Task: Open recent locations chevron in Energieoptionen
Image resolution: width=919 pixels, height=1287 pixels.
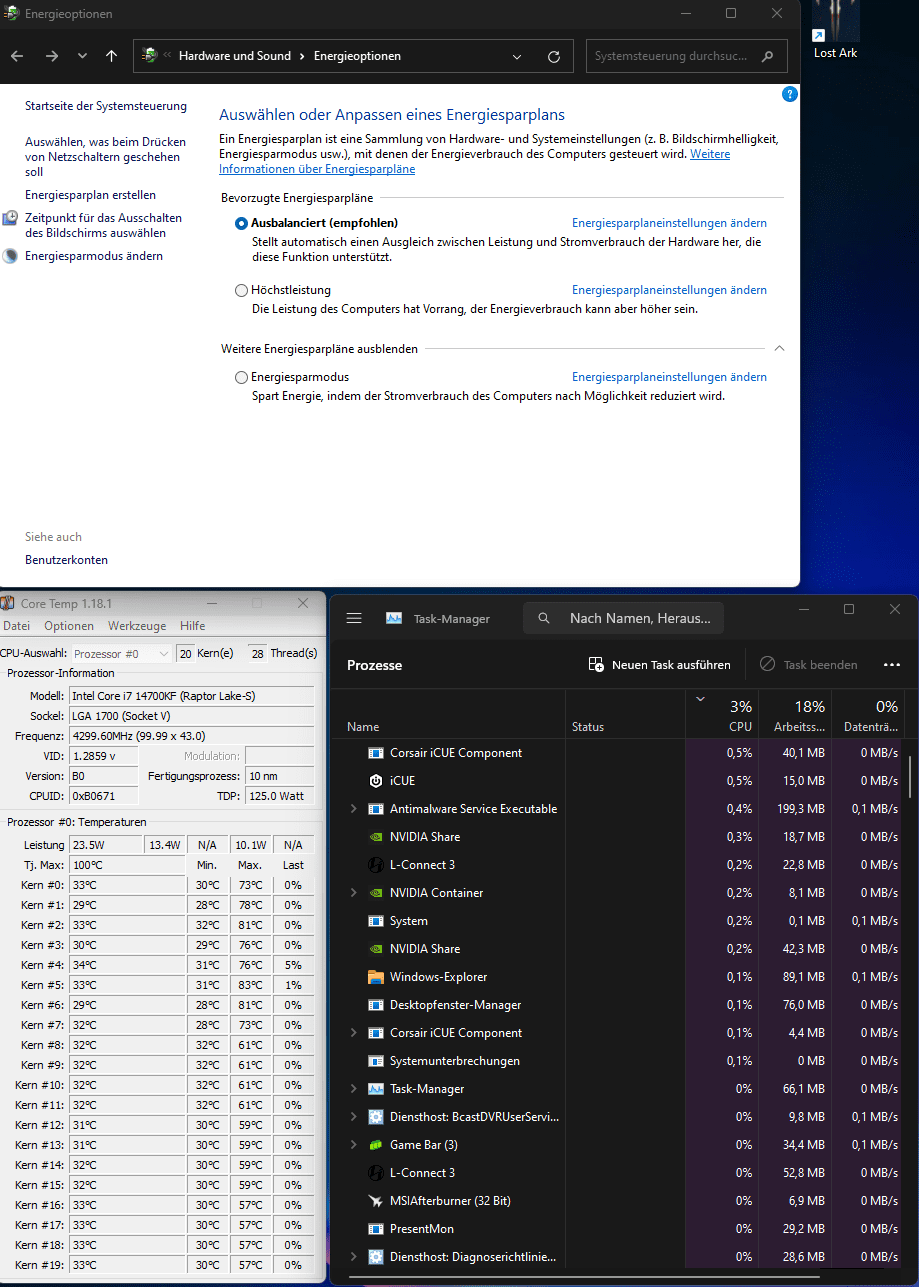Action: [x=82, y=56]
